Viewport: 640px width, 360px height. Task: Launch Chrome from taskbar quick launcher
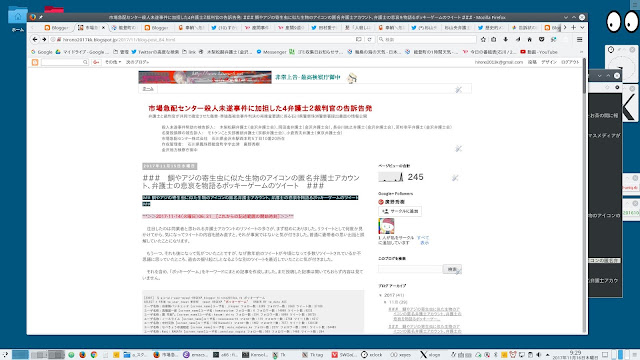(x=94, y=355)
